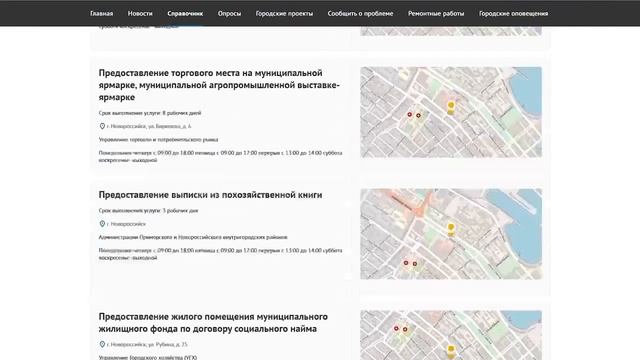Click location pin icon in the ярмарка card

[x=102, y=126]
